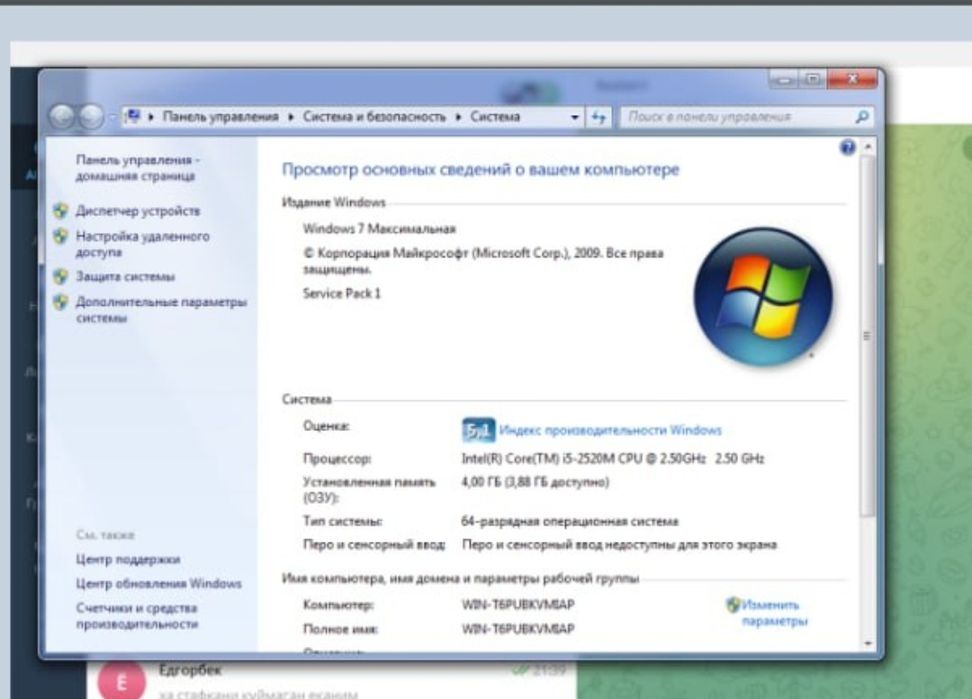972x699 pixels.
Task: Click Полное имя value WIN-T6PUBKVM8AP
Action: pos(518,628)
